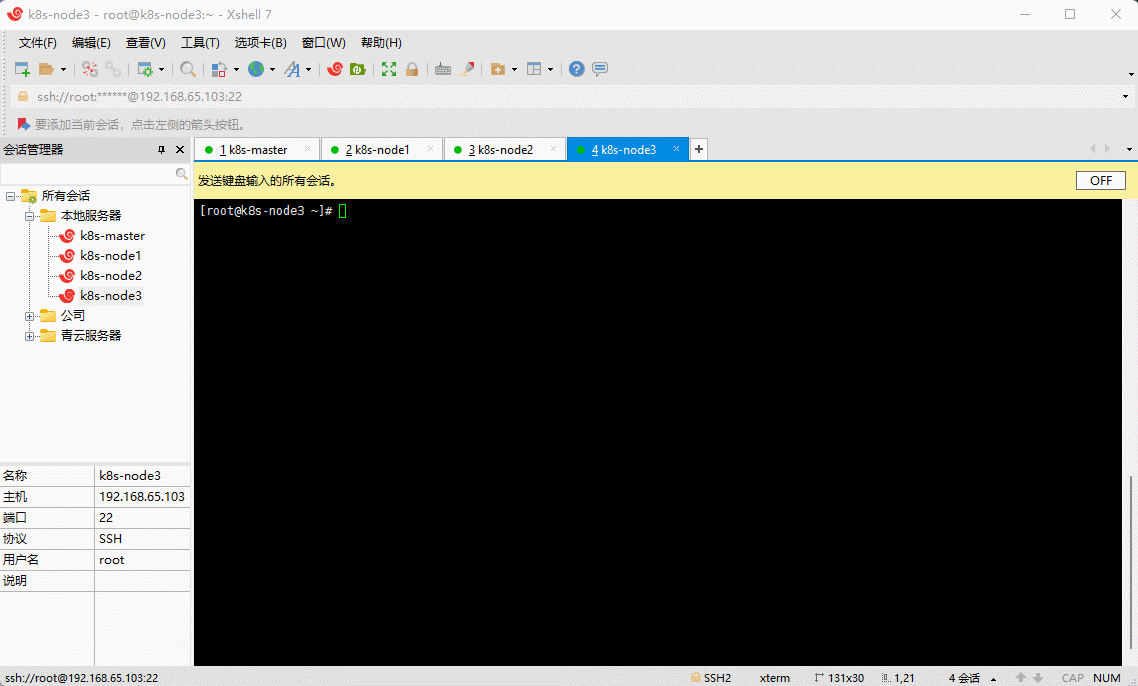Open dropdown next to Open folder icon

[63, 70]
